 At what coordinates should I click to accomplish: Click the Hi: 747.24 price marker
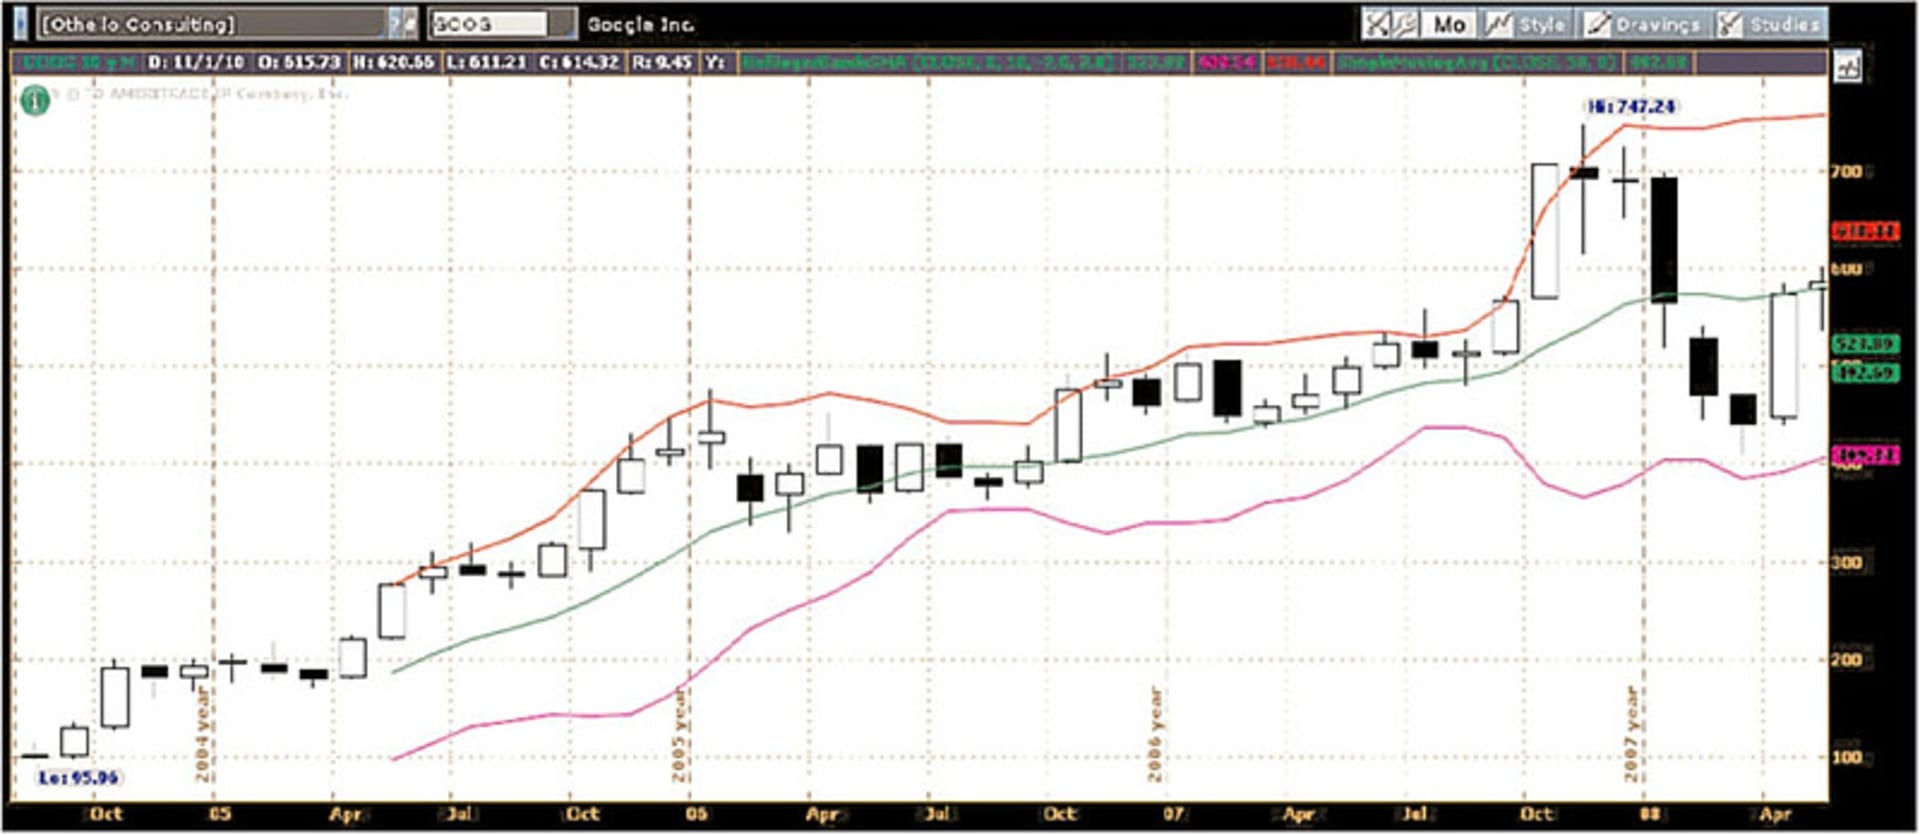click(x=1631, y=106)
